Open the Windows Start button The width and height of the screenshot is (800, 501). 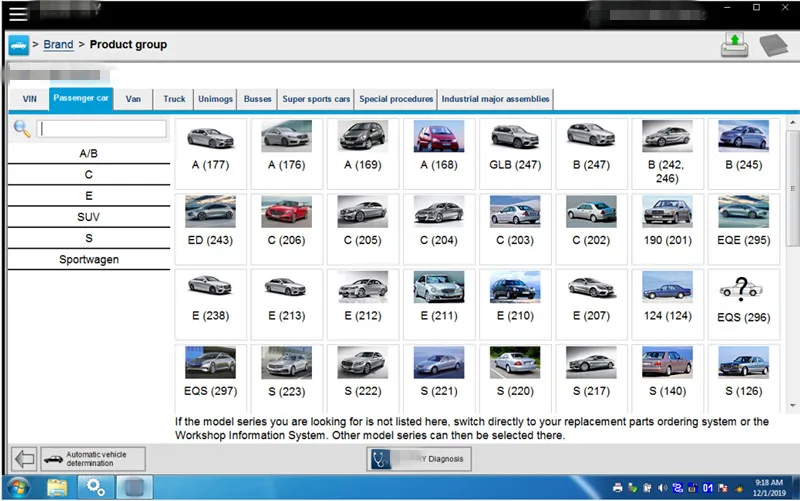coord(18,488)
